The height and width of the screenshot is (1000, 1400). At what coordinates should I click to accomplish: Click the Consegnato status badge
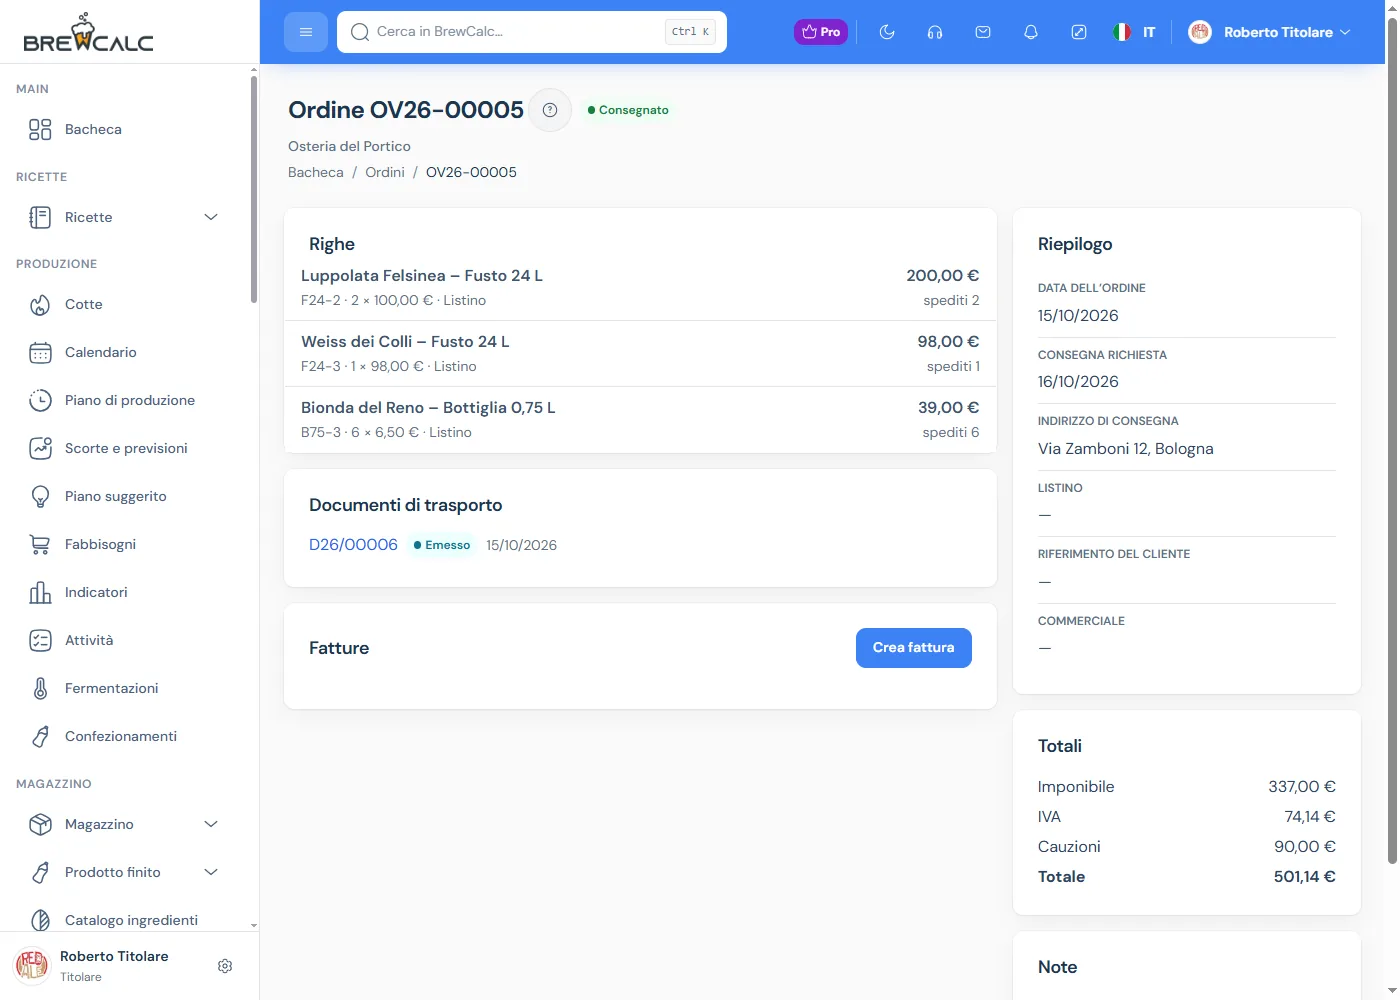[628, 110]
